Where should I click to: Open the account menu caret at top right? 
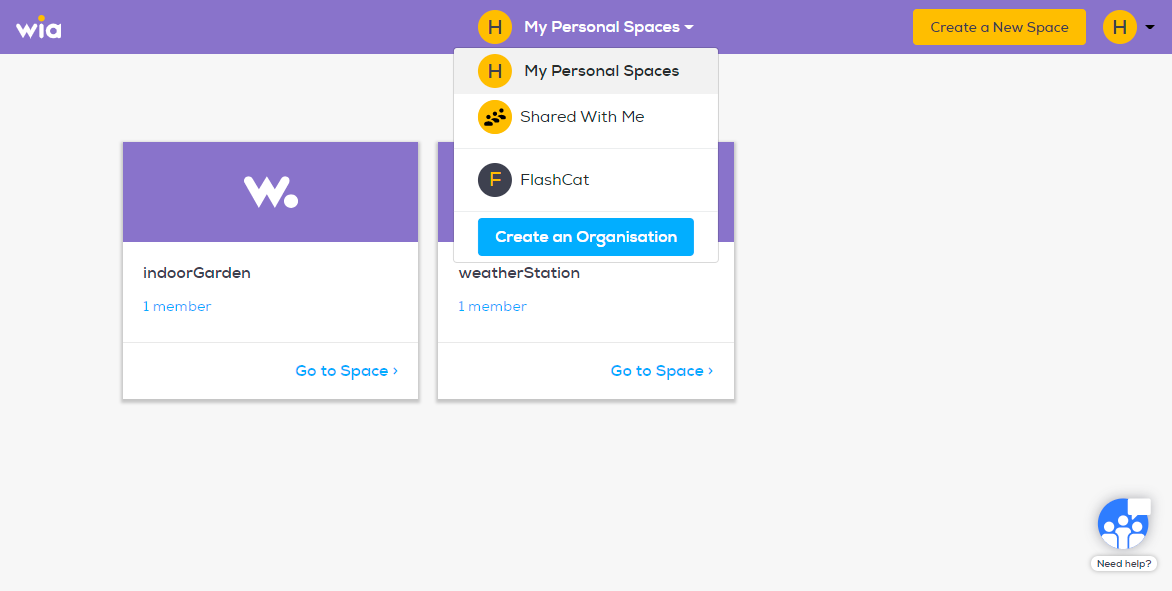pos(1150,27)
